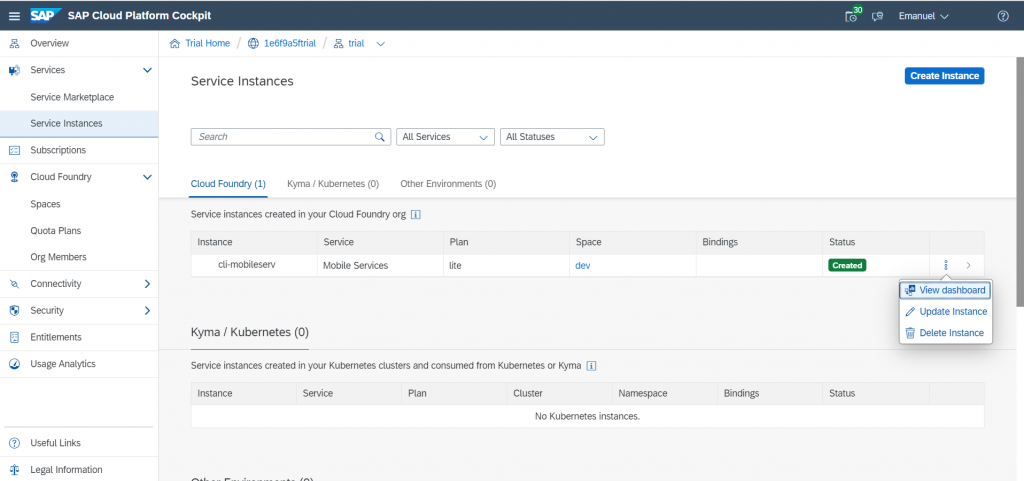Open the All Statuses filter dropdown
The height and width of the screenshot is (481, 1024).
coord(552,137)
